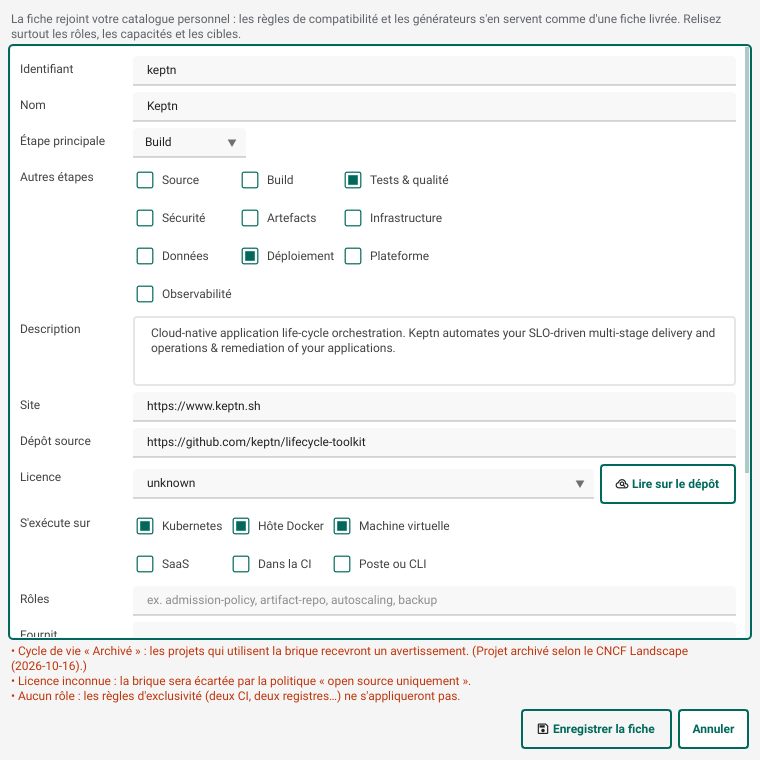Click the Licence inconnue warning text
Screen dimensions: 760x760
pos(241,681)
